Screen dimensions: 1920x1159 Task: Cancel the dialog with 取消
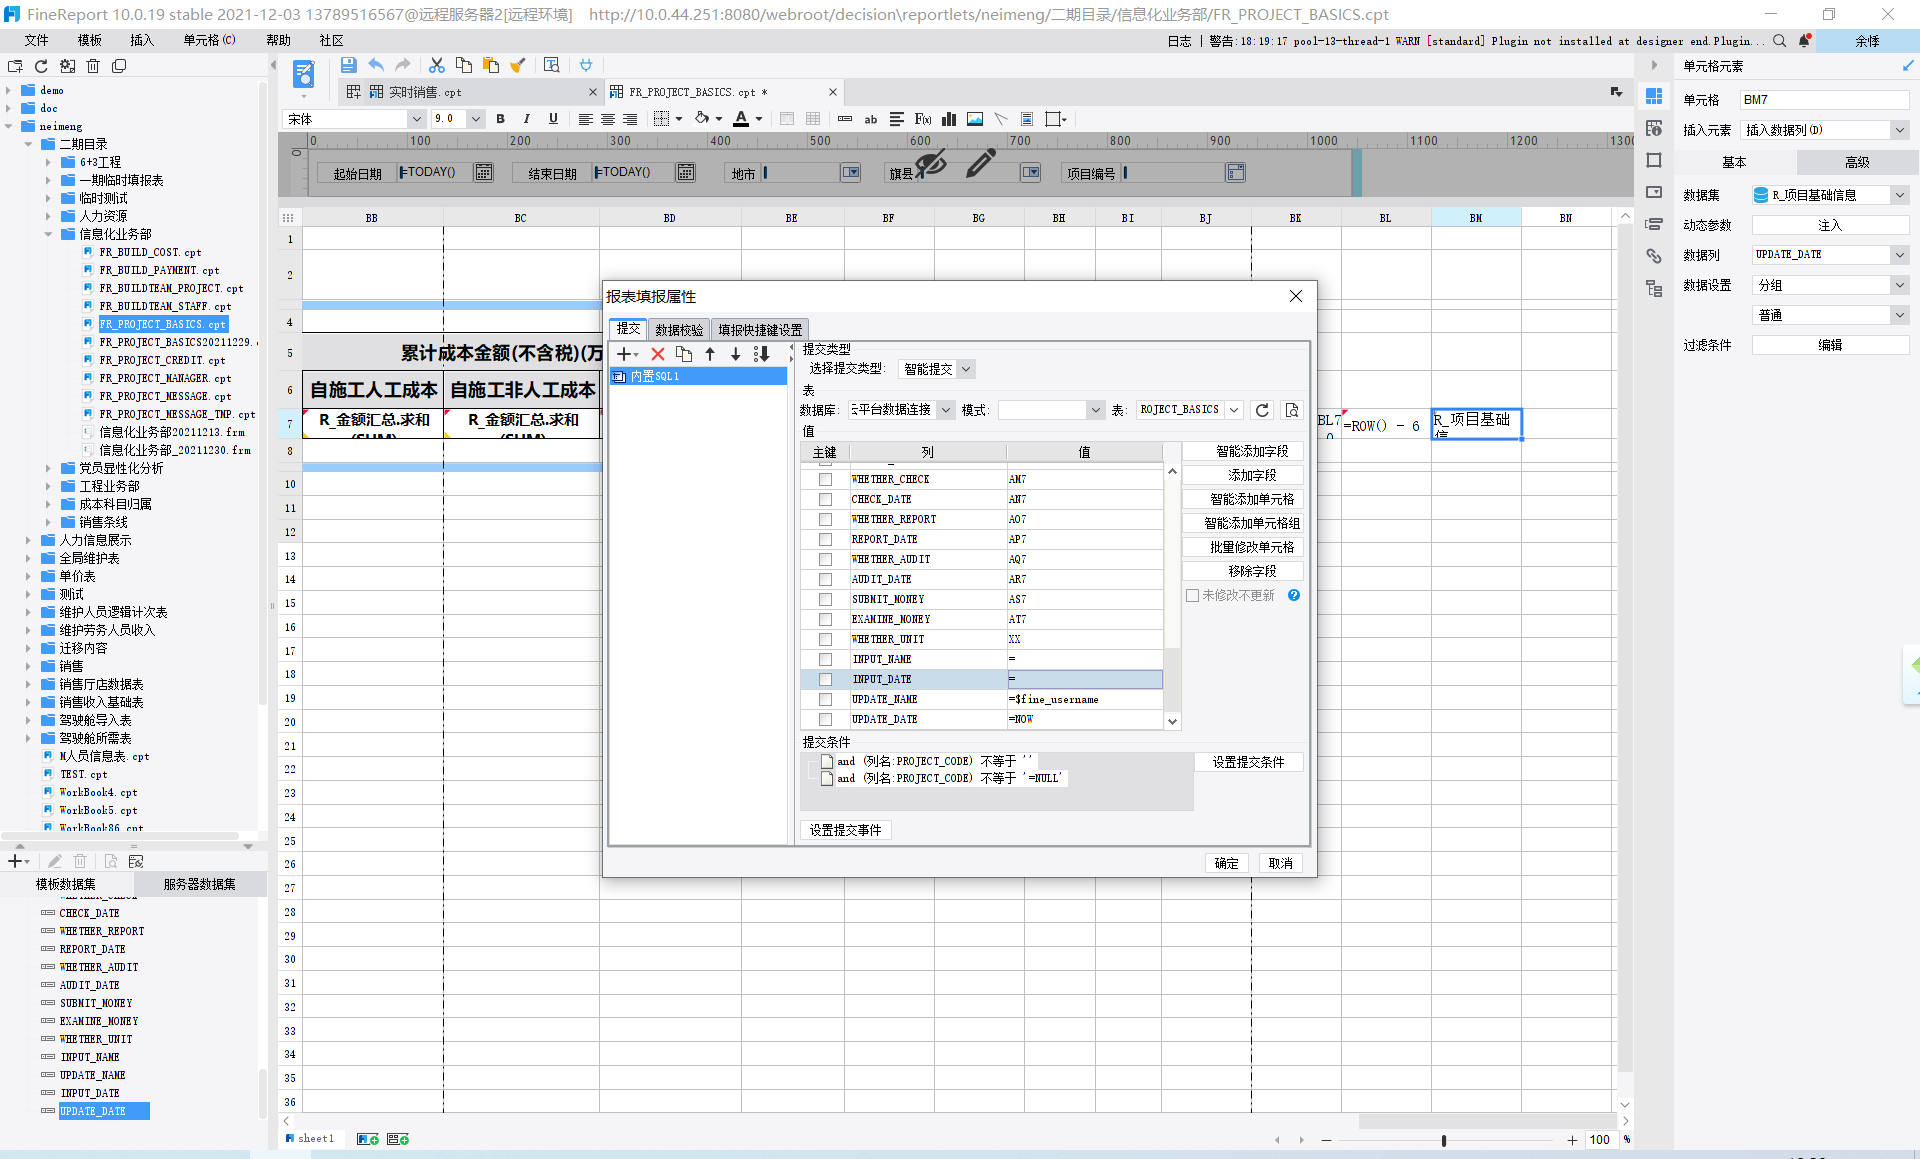coord(1280,863)
